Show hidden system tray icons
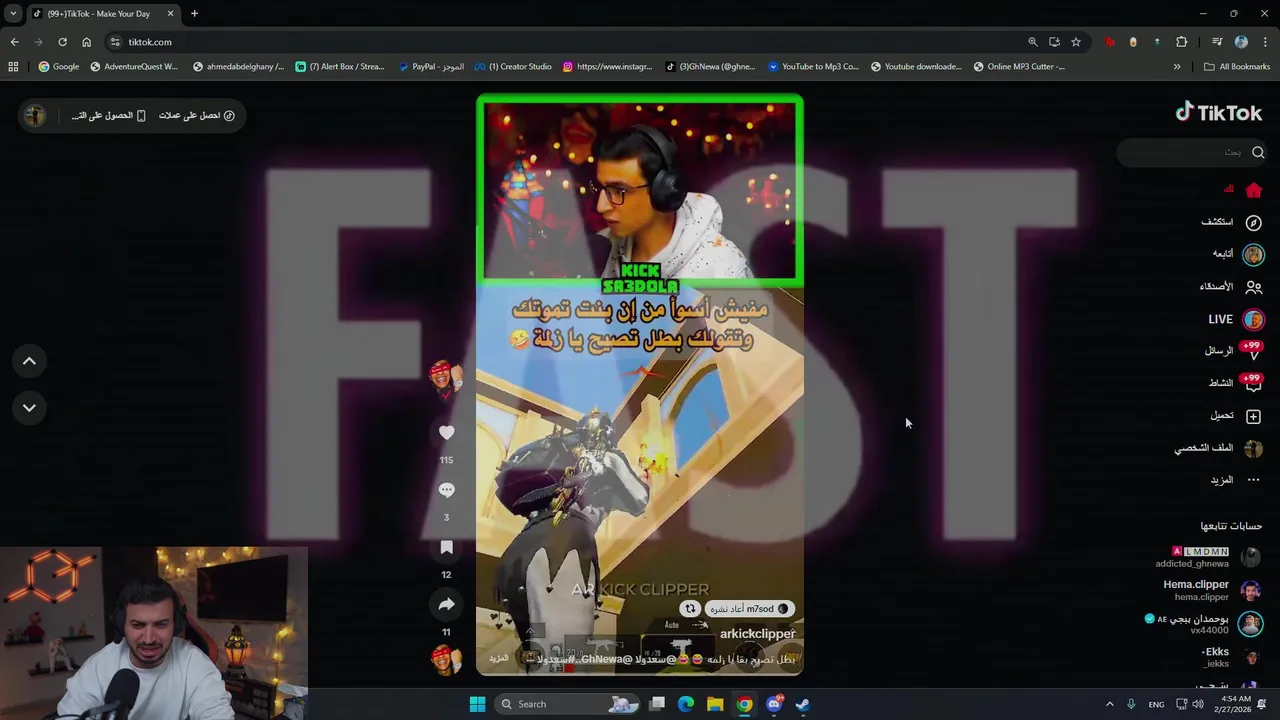The width and height of the screenshot is (1280, 720). coord(1109,704)
